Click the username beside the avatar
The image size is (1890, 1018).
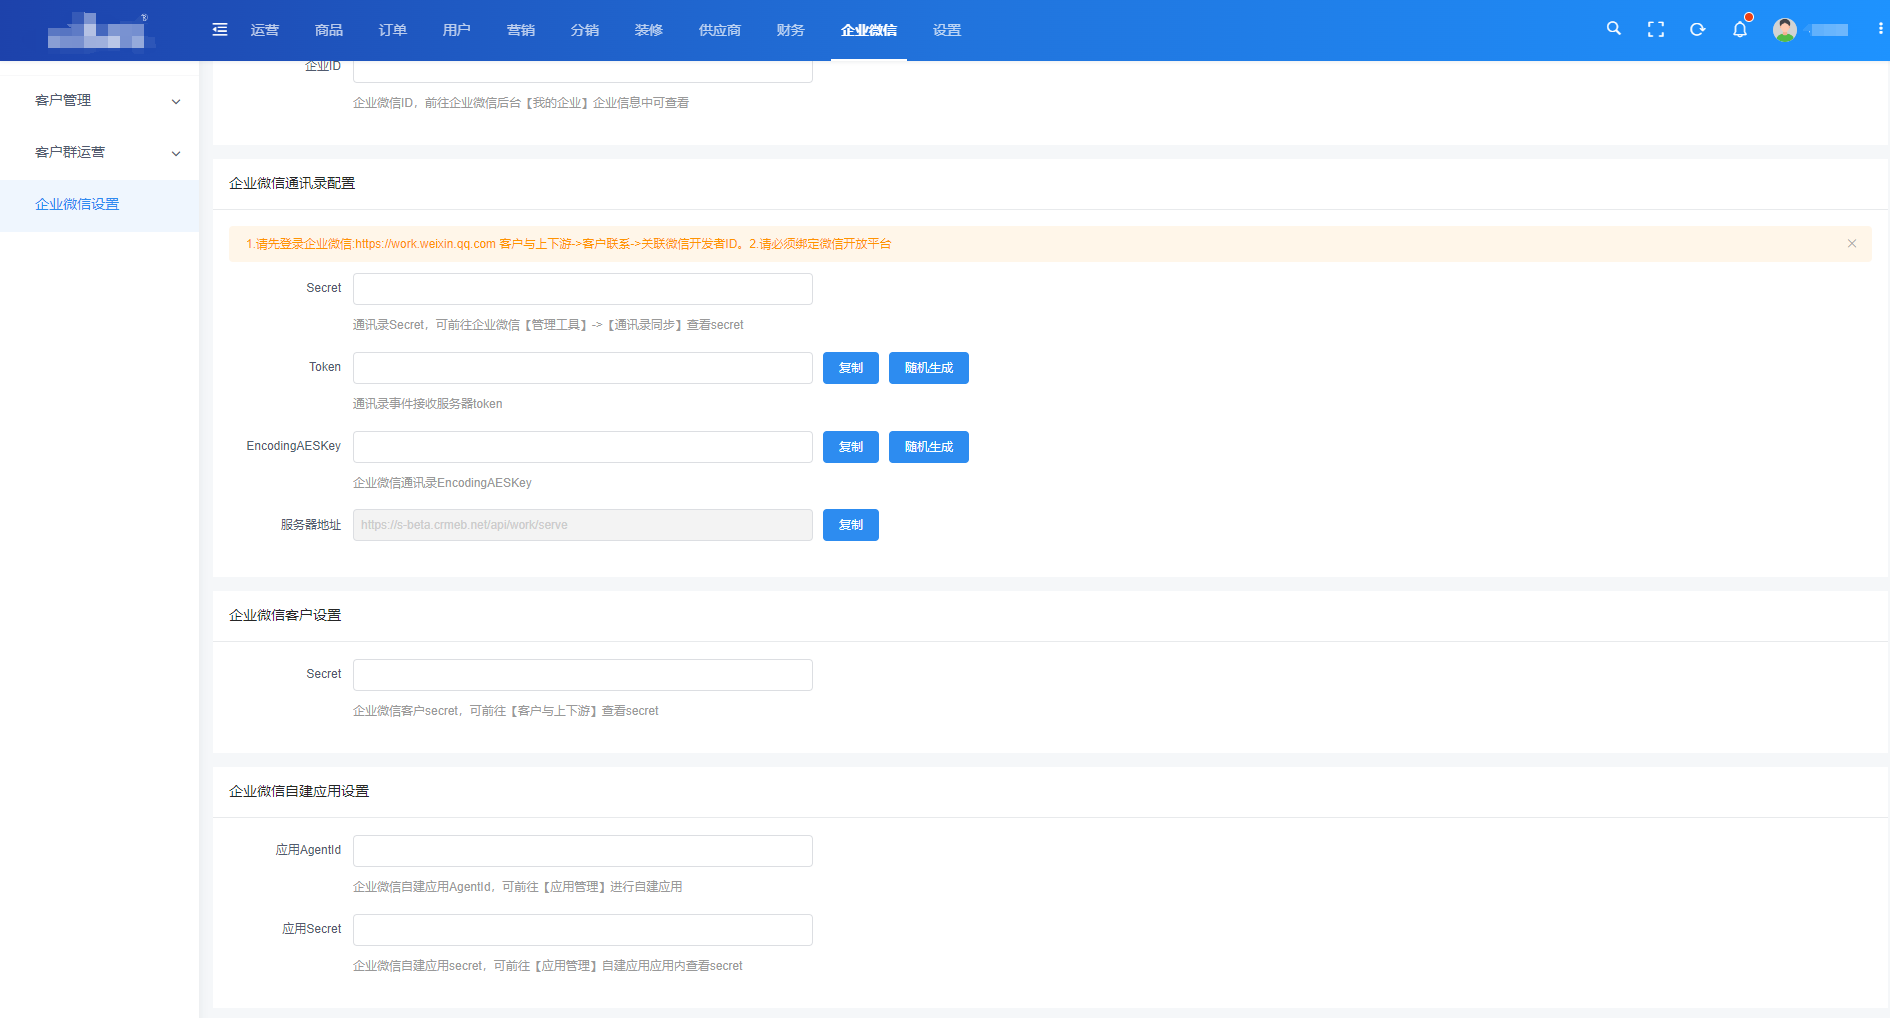point(1828,30)
